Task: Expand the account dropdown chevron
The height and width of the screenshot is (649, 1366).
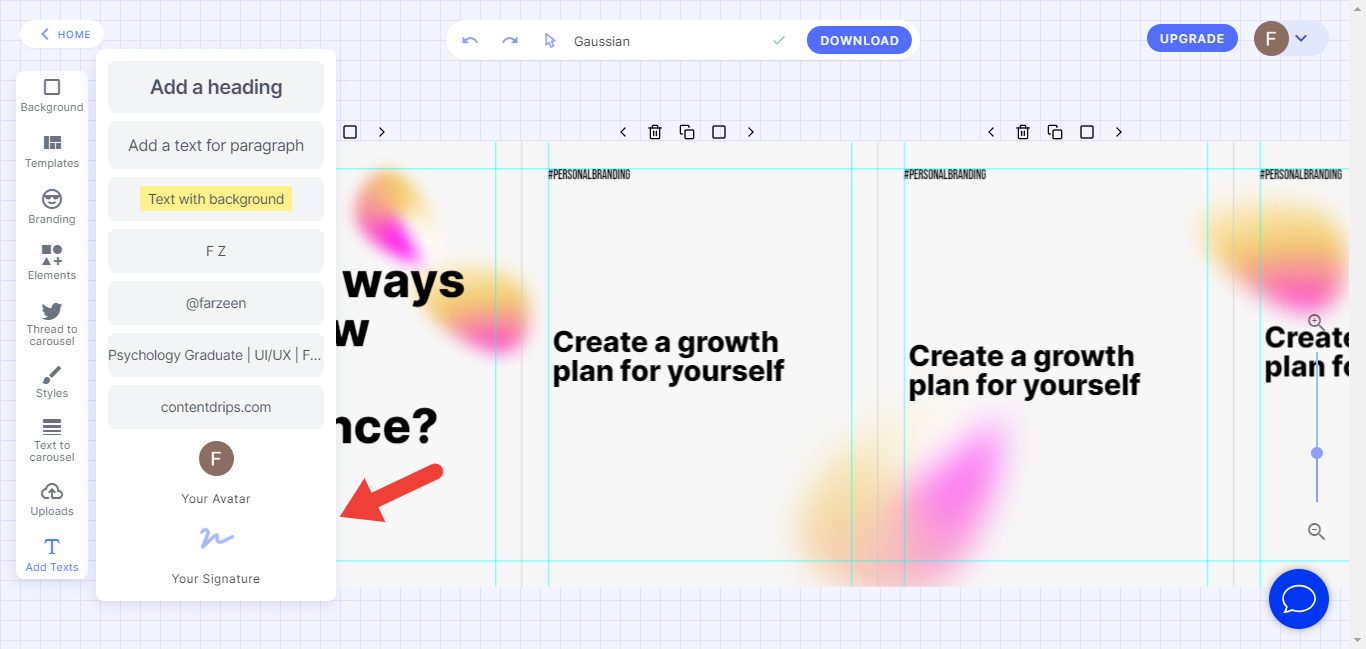Action: click(x=1301, y=39)
